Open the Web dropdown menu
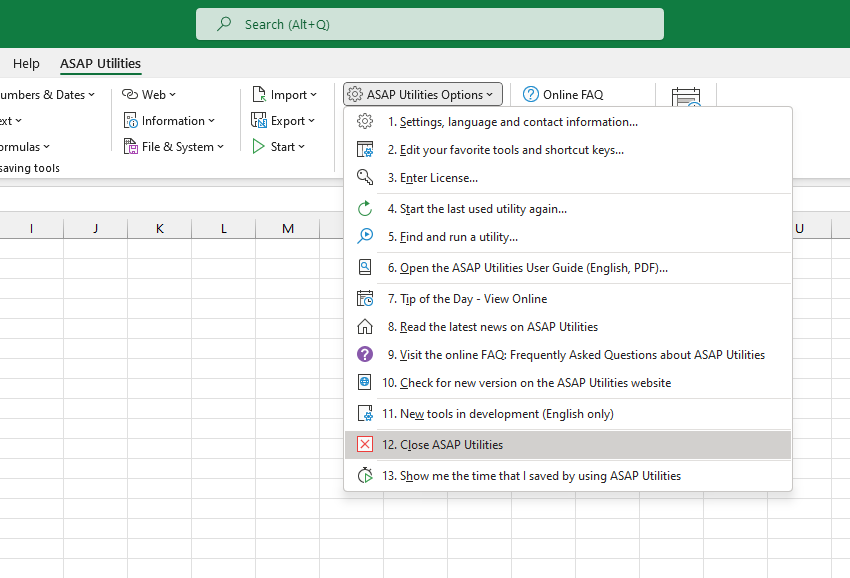This screenshot has height=578, width=850. coord(172,94)
